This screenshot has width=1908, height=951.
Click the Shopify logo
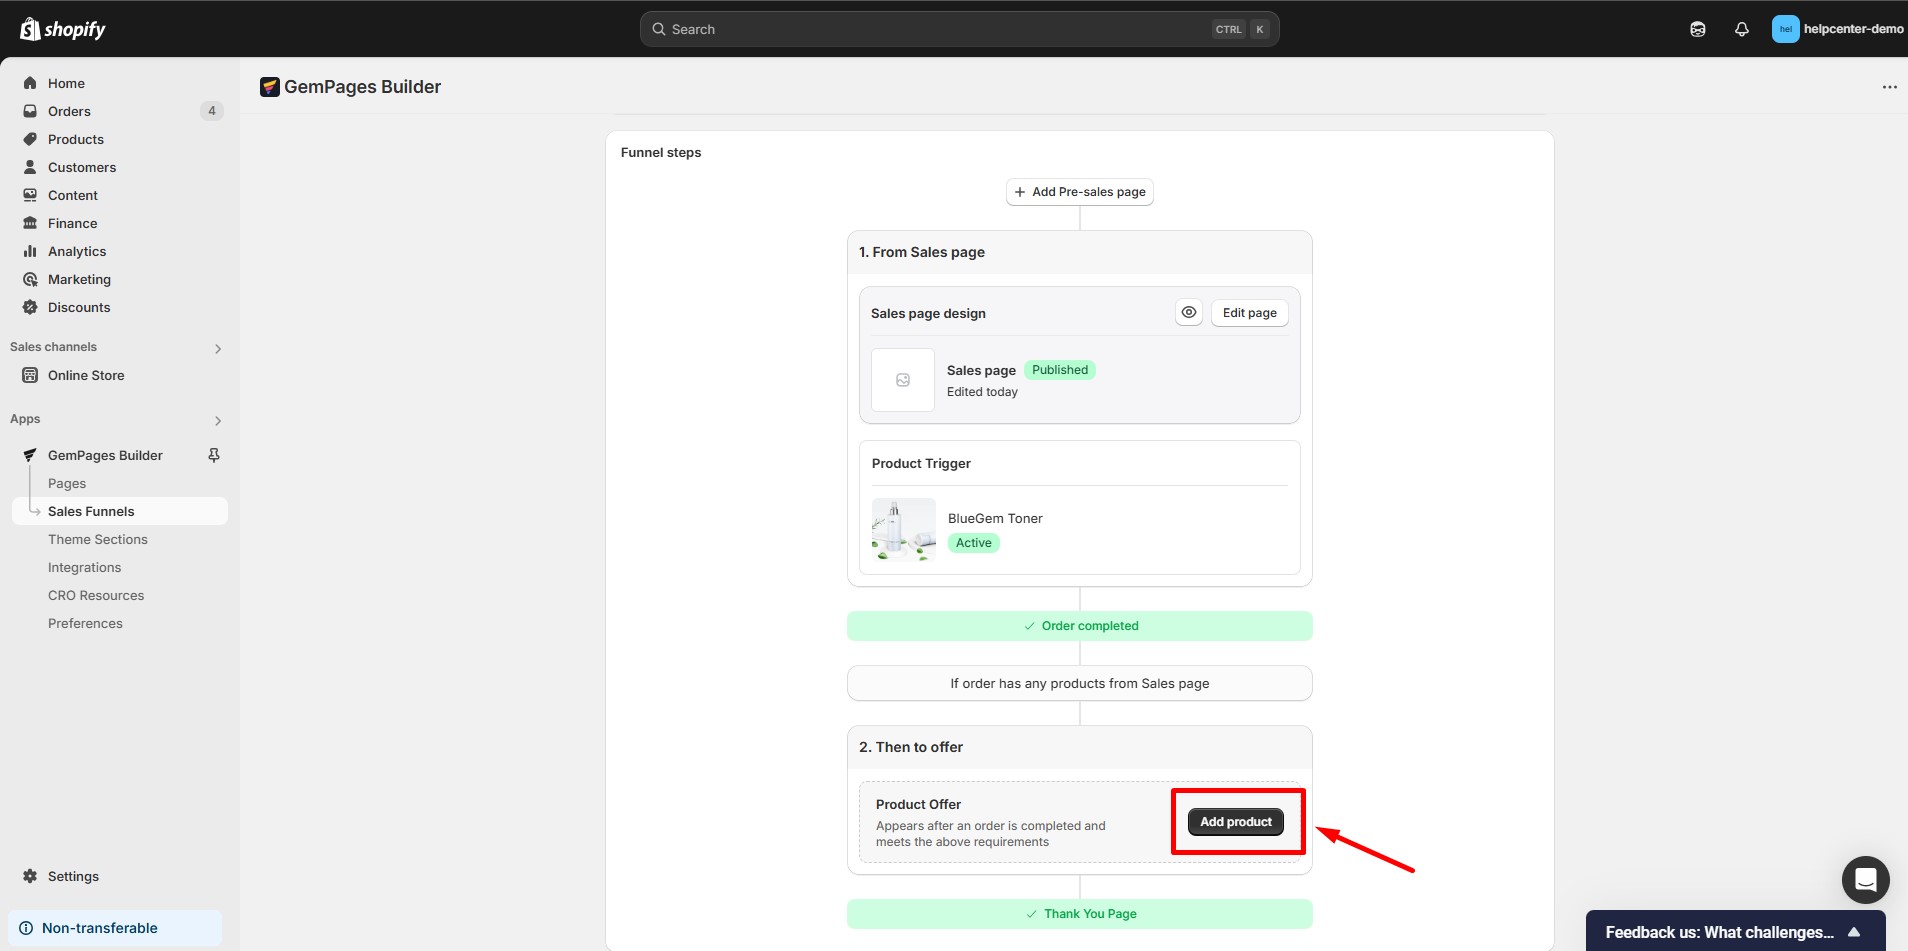click(62, 29)
